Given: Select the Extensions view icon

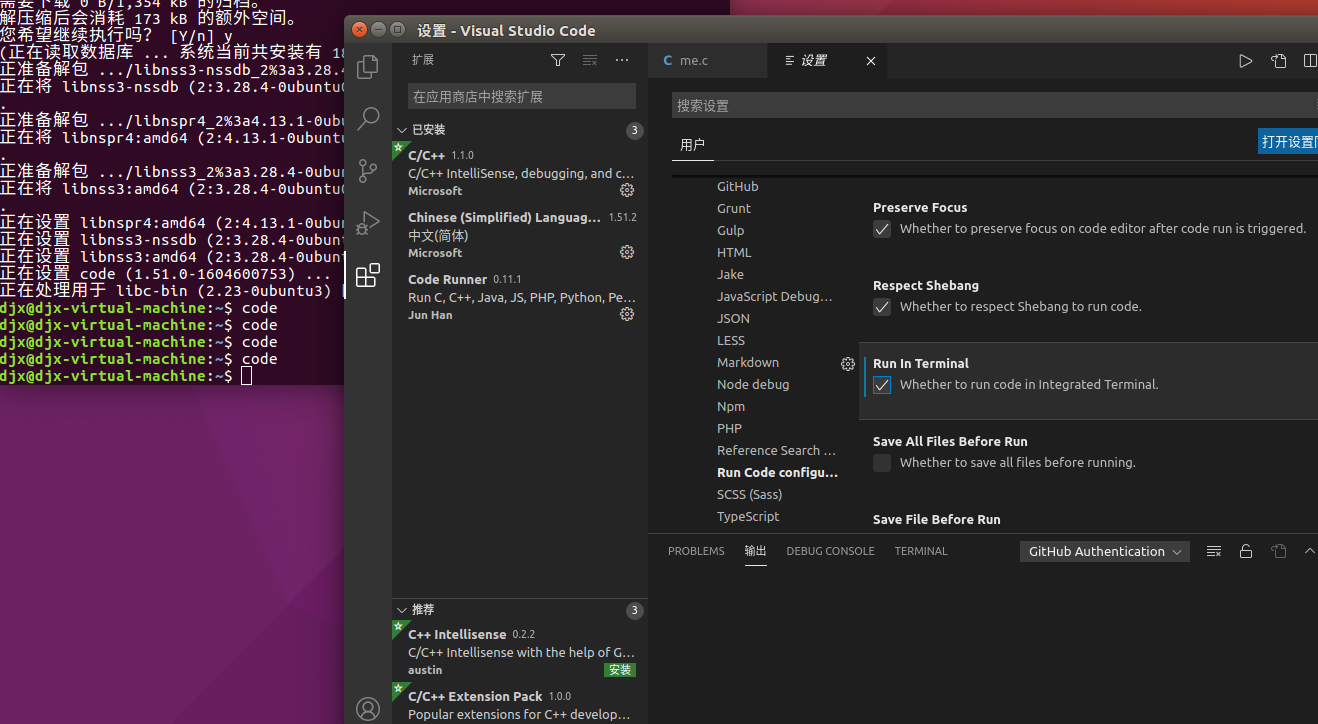Looking at the screenshot, I should pyautogui.click(x=368, y=275).
